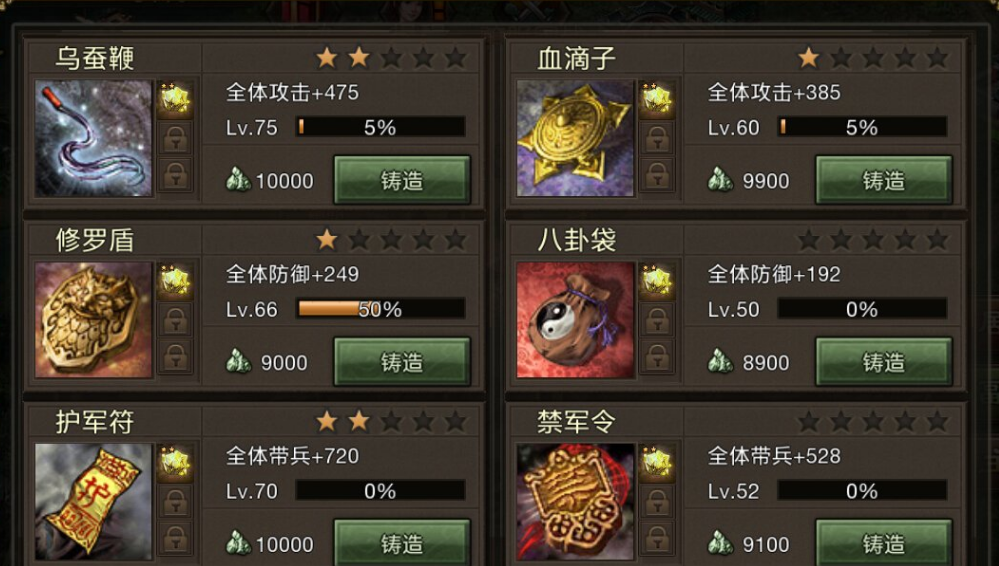Click the second star of 乌蚕鞭 rating

tap(359, 57)
